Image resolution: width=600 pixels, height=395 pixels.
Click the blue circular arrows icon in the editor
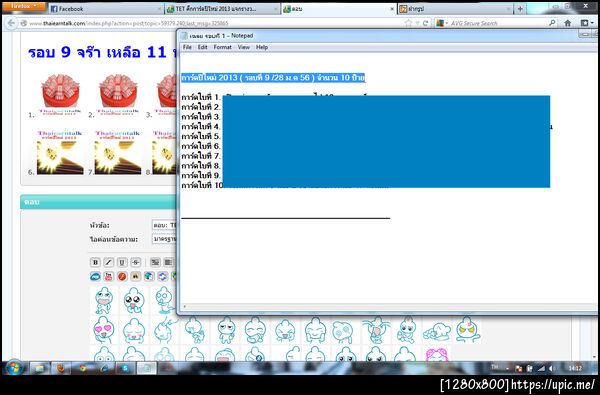click(163, 276)
